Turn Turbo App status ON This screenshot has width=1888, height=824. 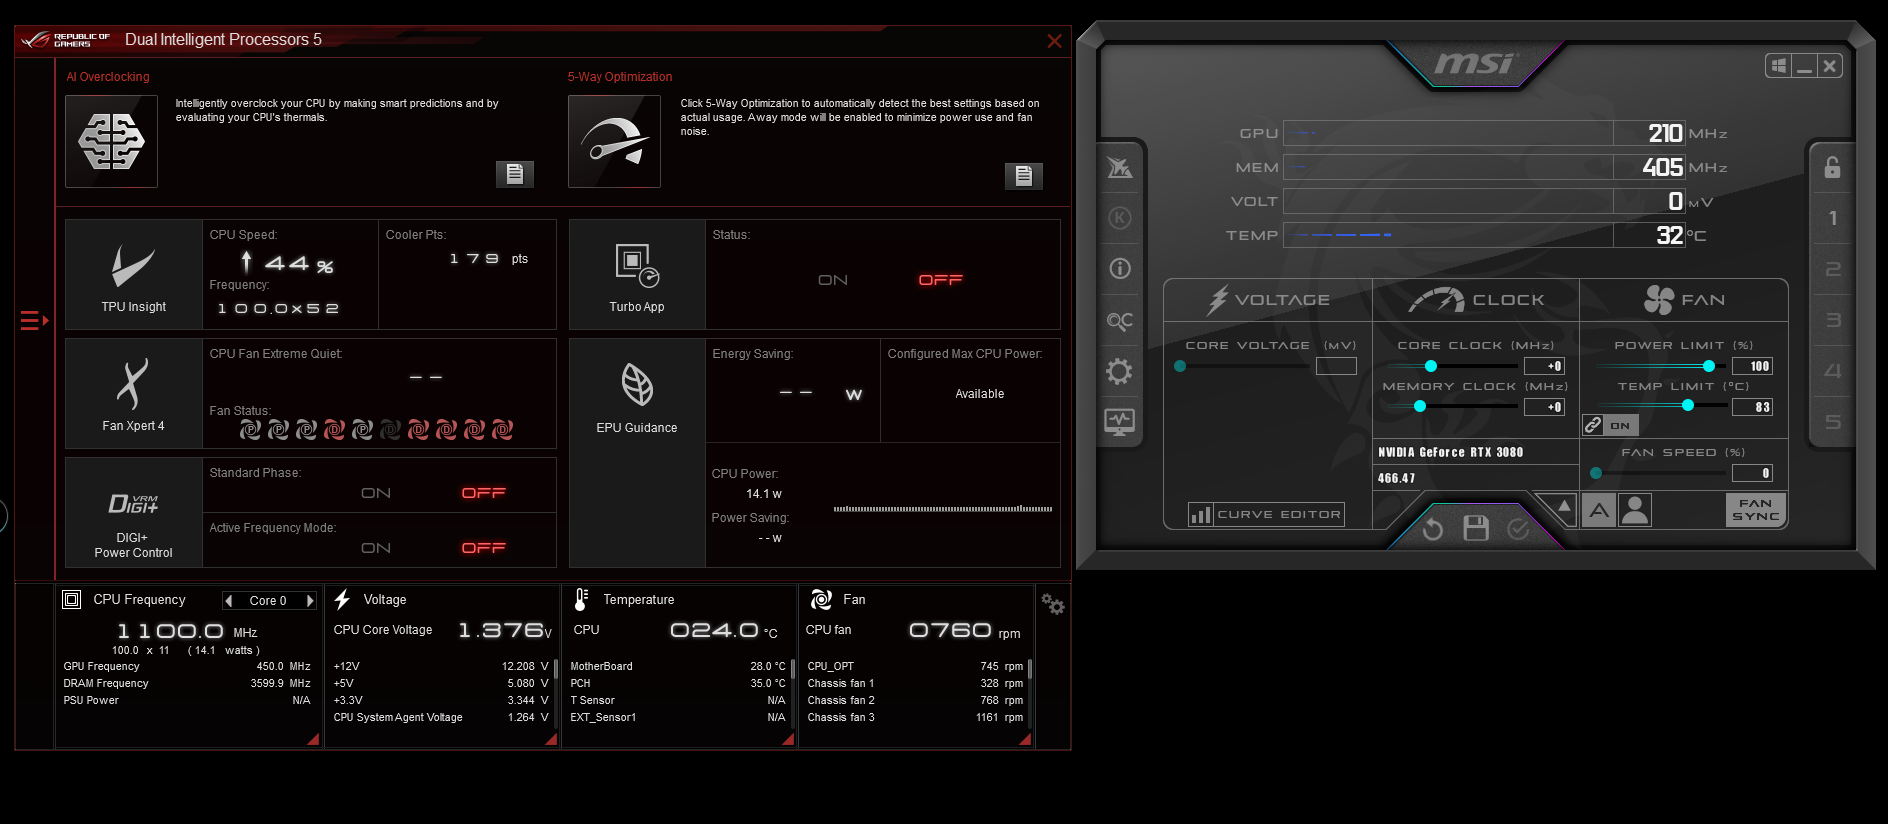pos(833,280)
